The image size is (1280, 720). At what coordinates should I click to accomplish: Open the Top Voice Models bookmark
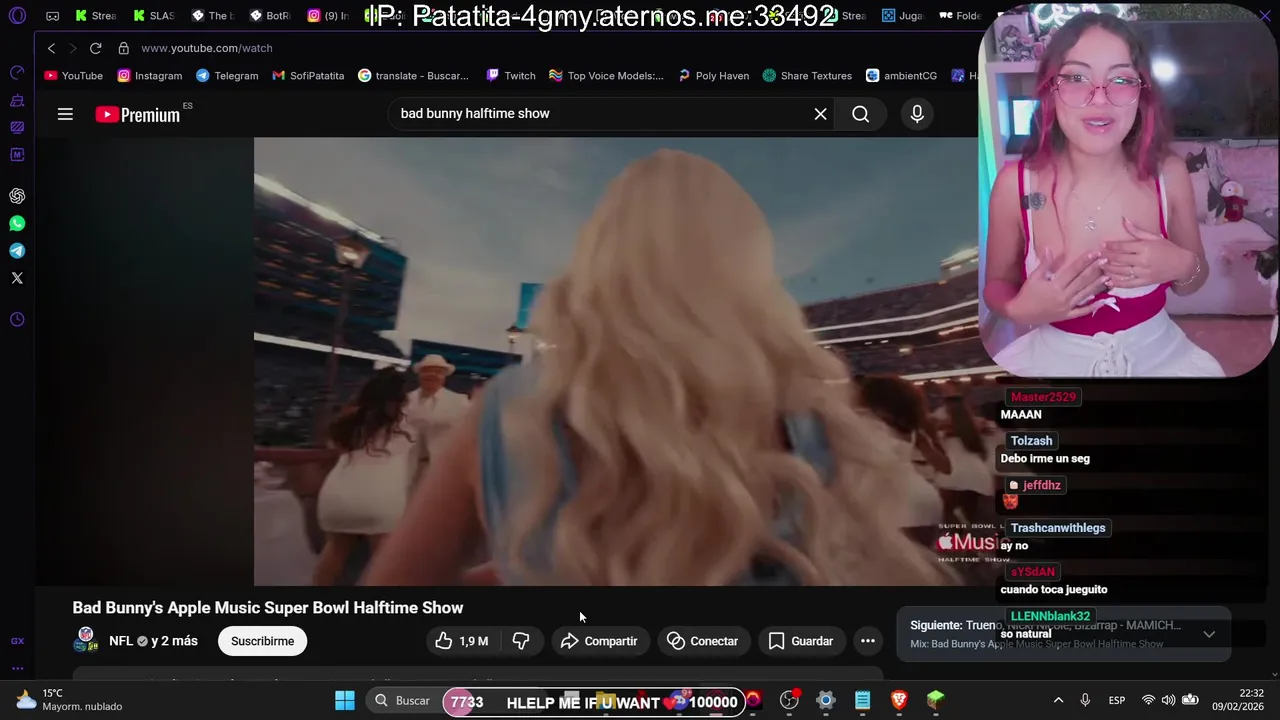(606, 76)
